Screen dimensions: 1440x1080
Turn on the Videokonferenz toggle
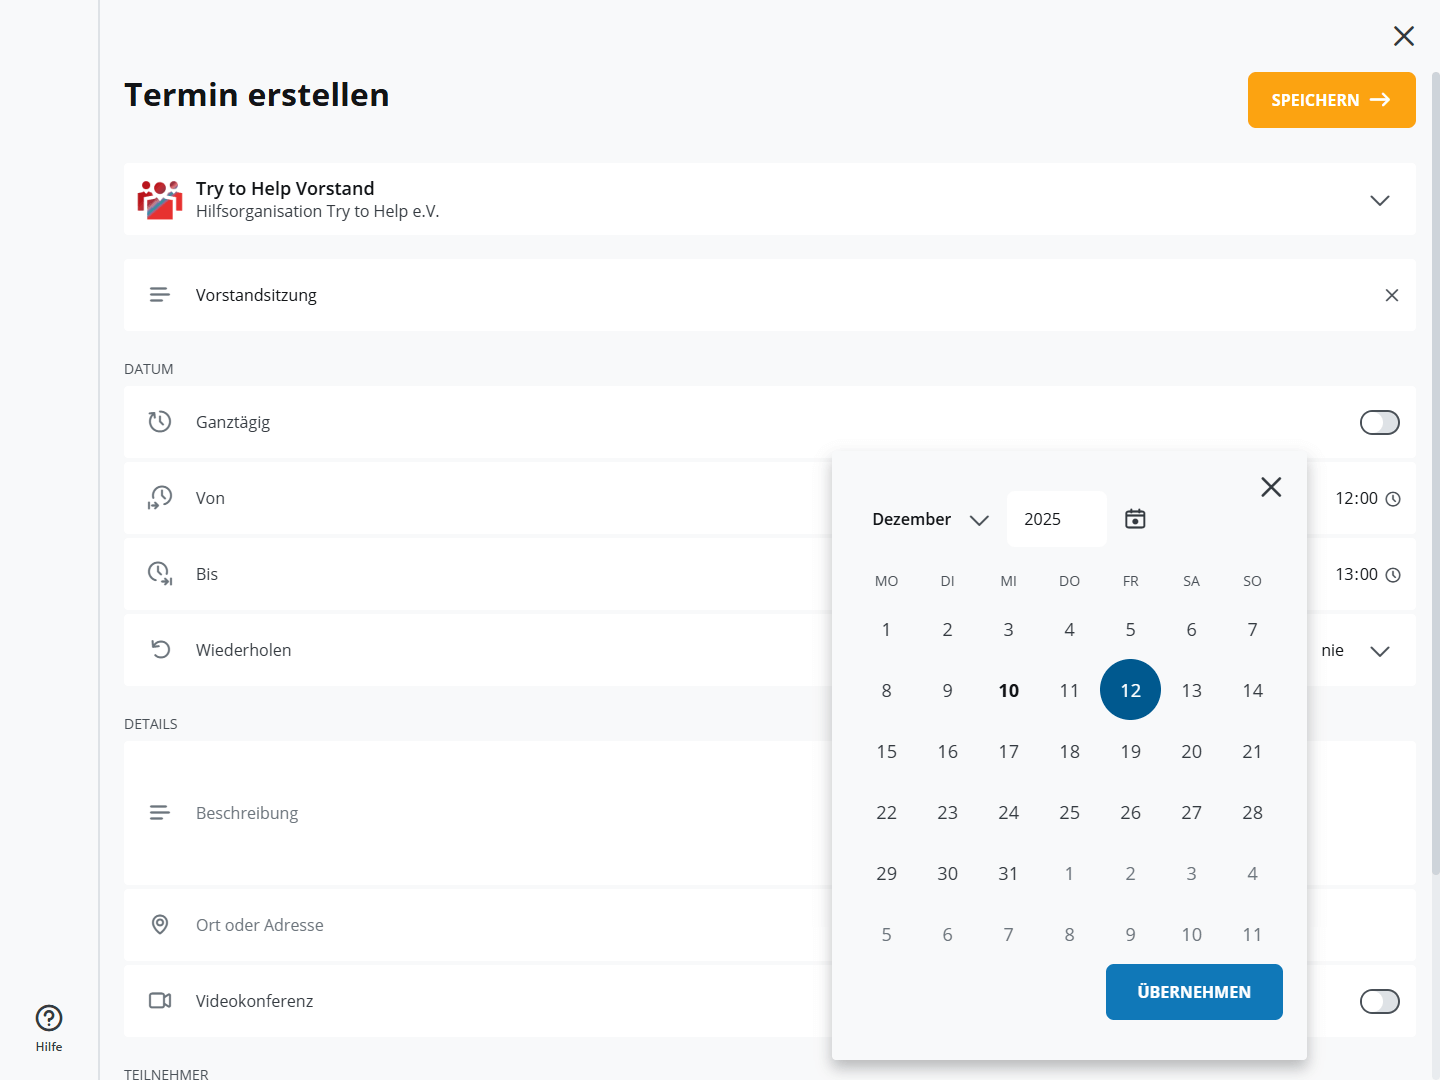point(1379,1001)
